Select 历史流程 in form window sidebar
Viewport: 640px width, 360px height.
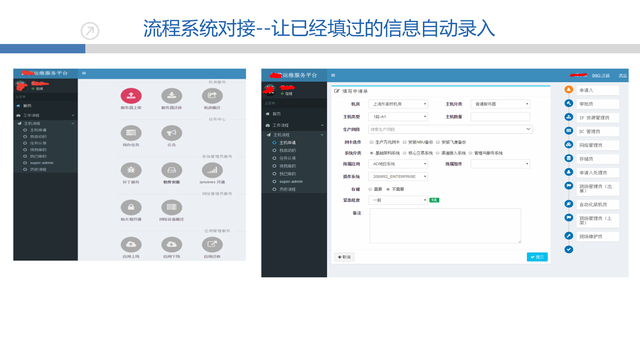(287, 189)
